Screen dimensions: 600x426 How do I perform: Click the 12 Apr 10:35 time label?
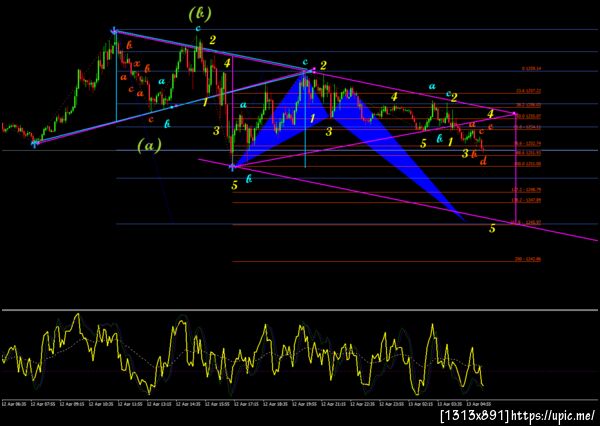tap(100, 404)
